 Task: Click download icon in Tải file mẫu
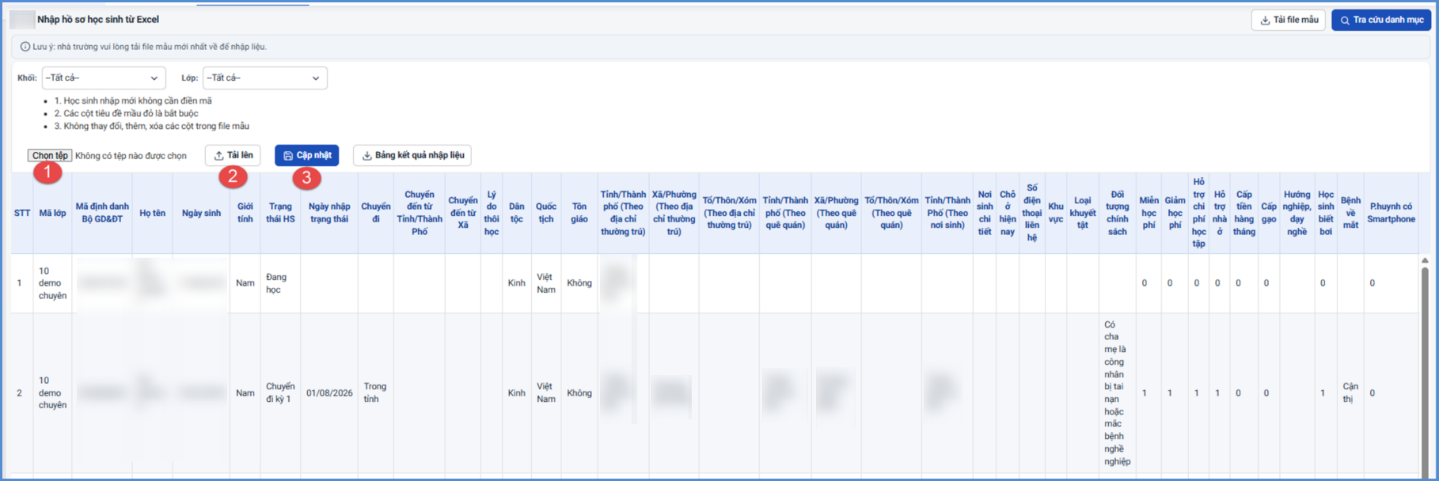pos(1265,20)
